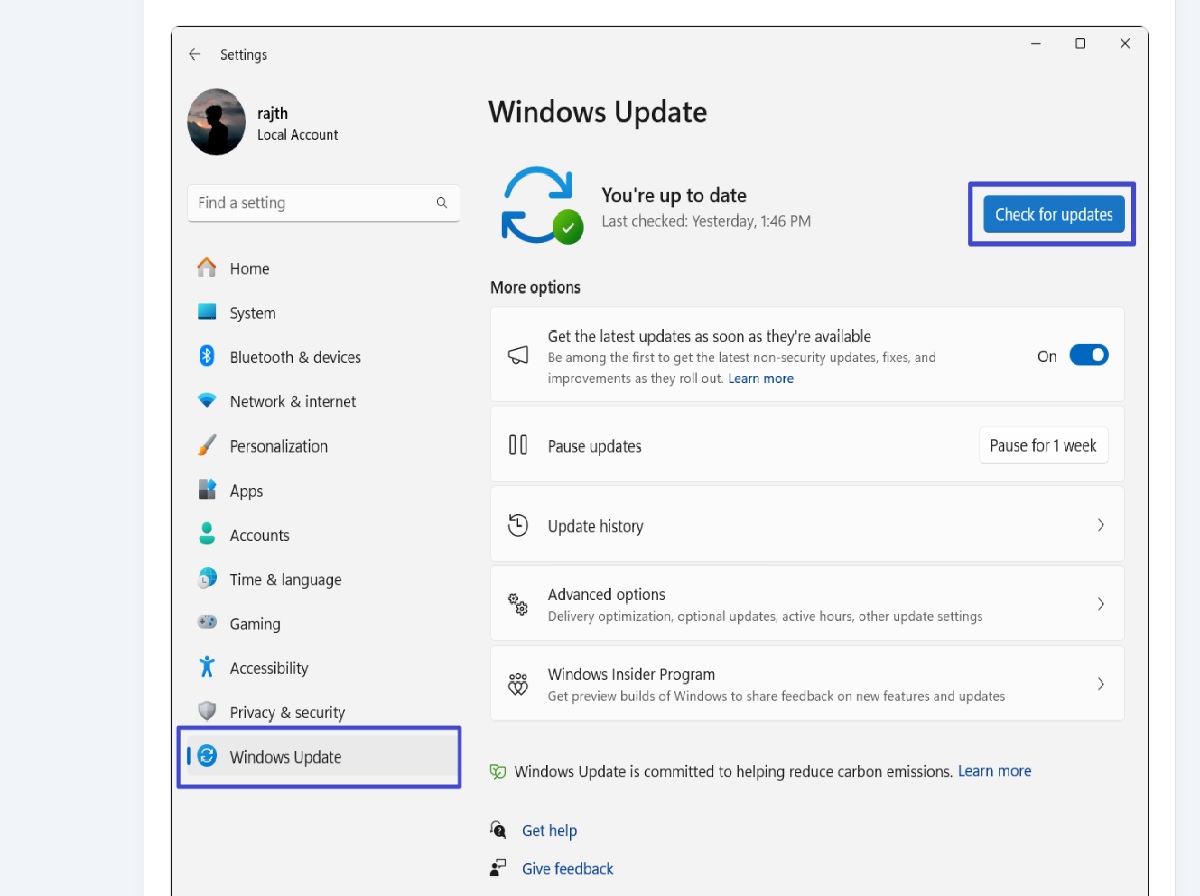Click the Get help headset icon
Screen dimensions: 1200x896
[x=498, y=829]
